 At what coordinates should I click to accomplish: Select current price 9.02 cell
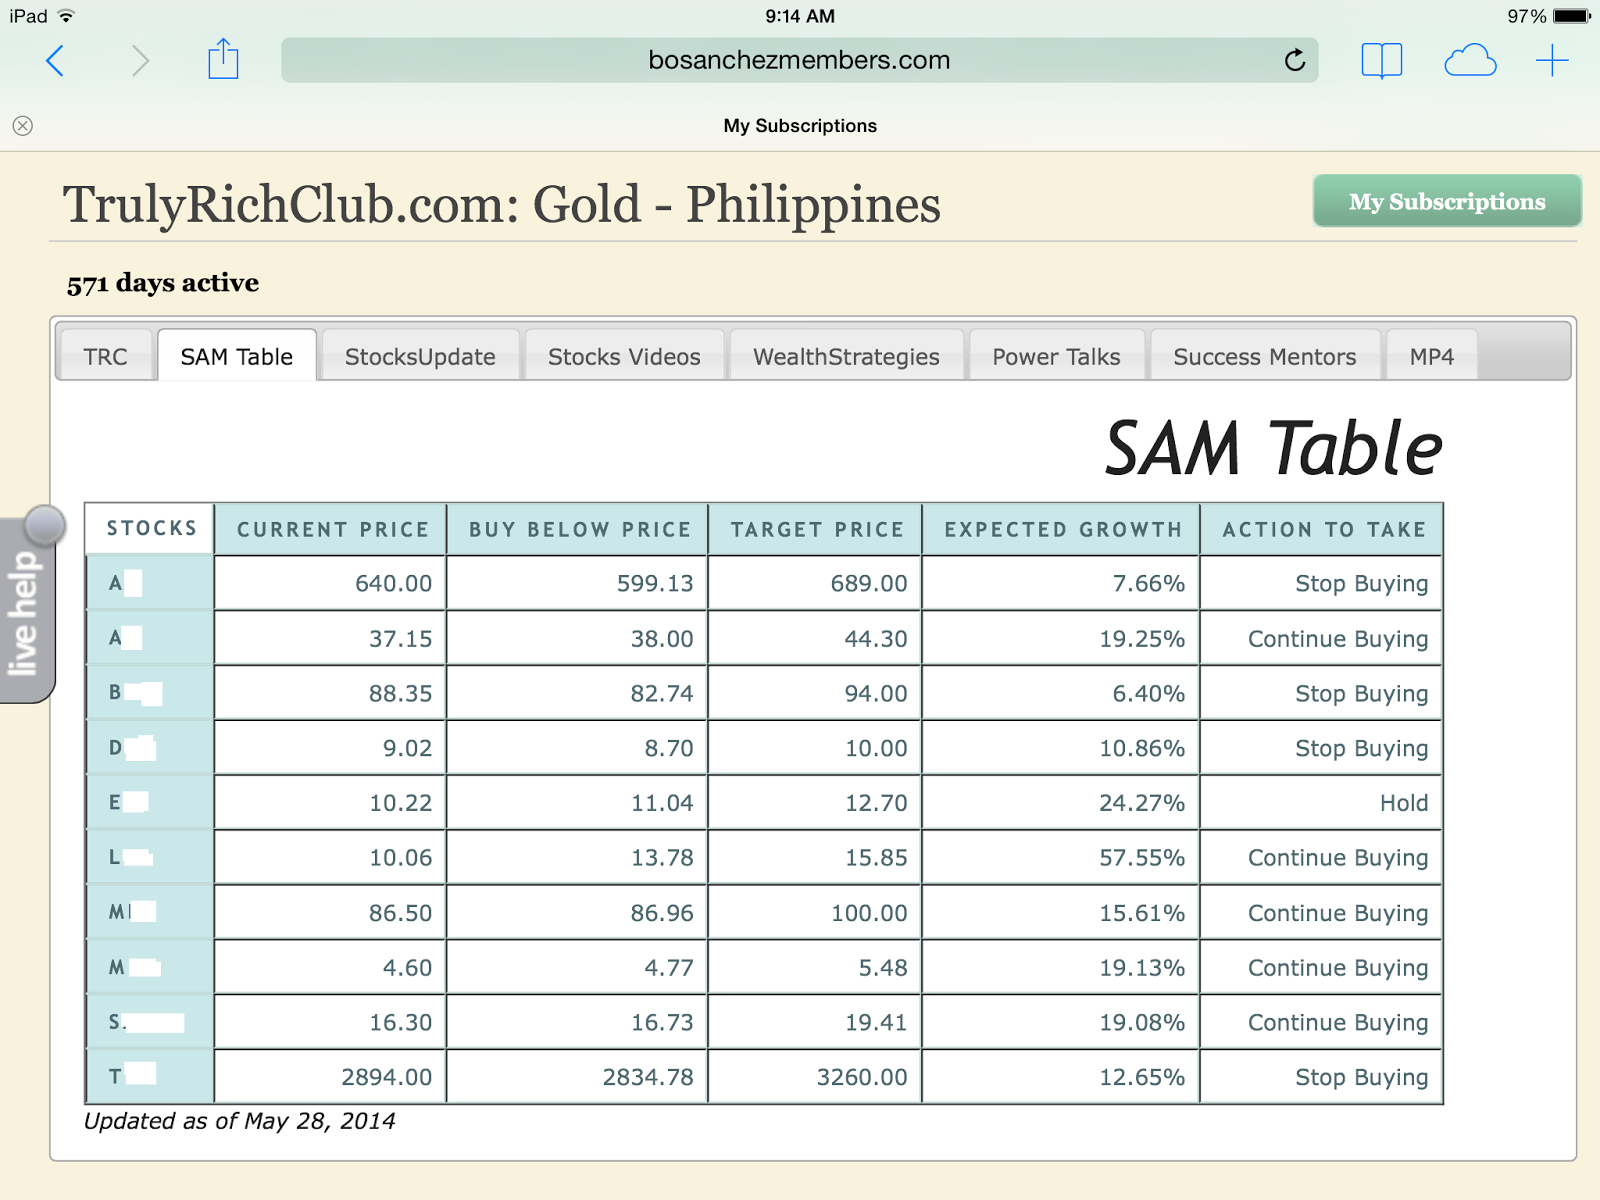[x=331, y=748]
